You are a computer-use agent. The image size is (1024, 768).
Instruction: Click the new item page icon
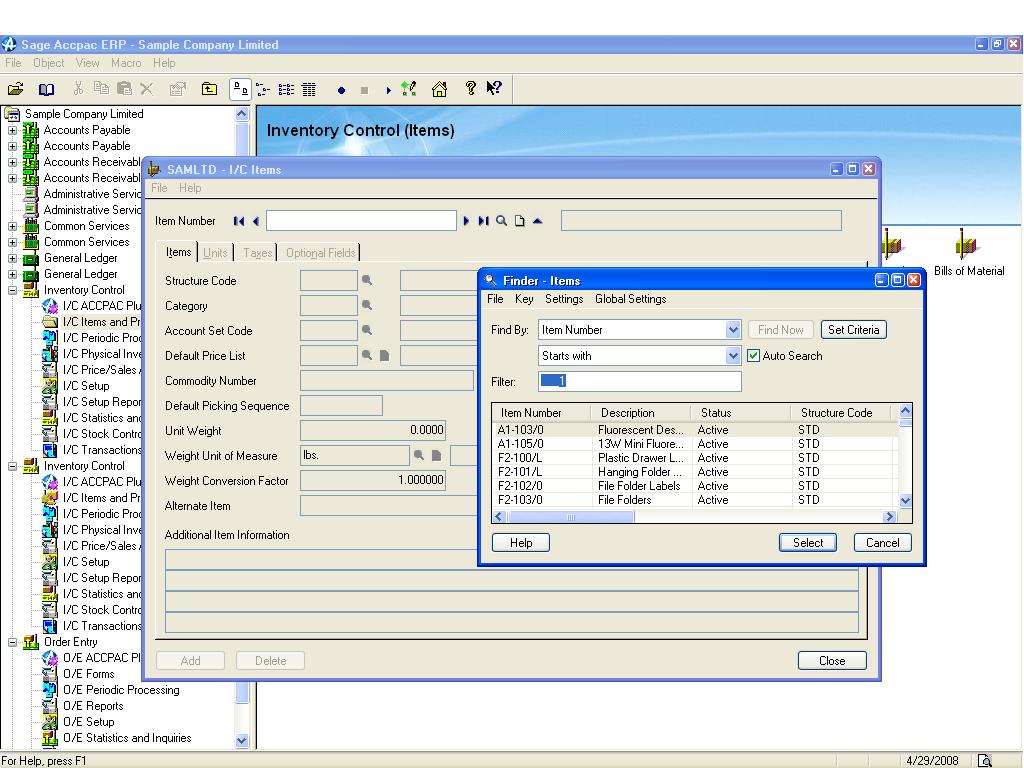click(519, 221)
